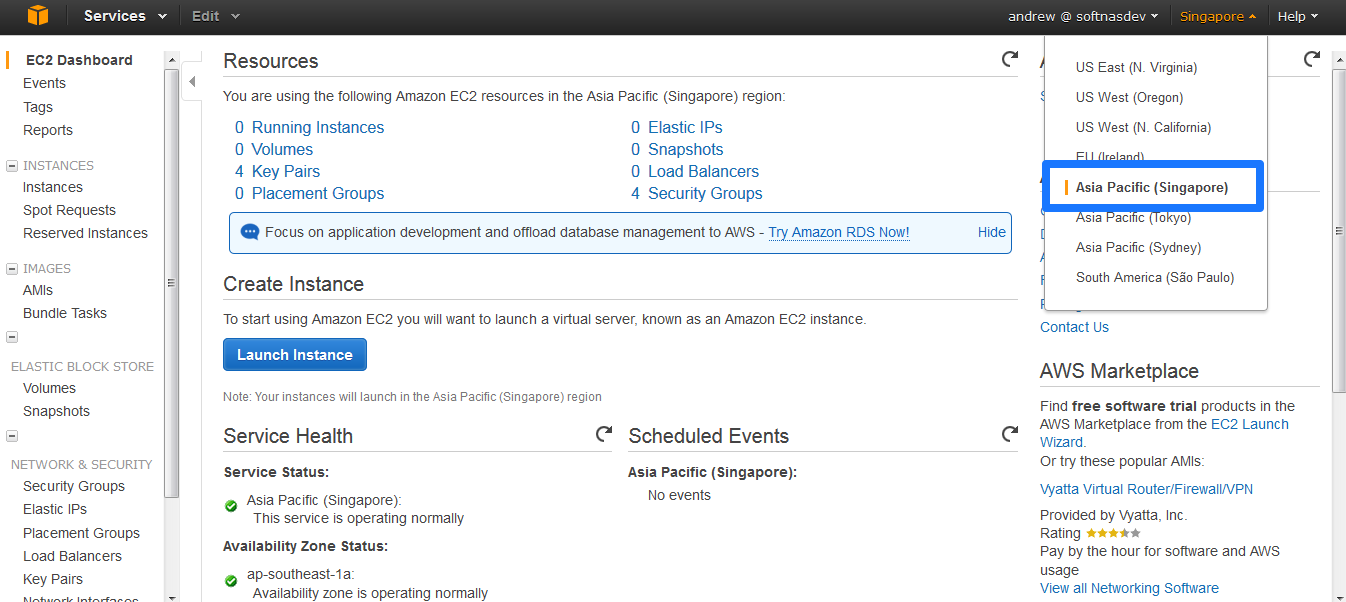Open the andrew @ softnasdev account menu
The height and width of the screenshot is (602, 1346).
point(1083,16)
